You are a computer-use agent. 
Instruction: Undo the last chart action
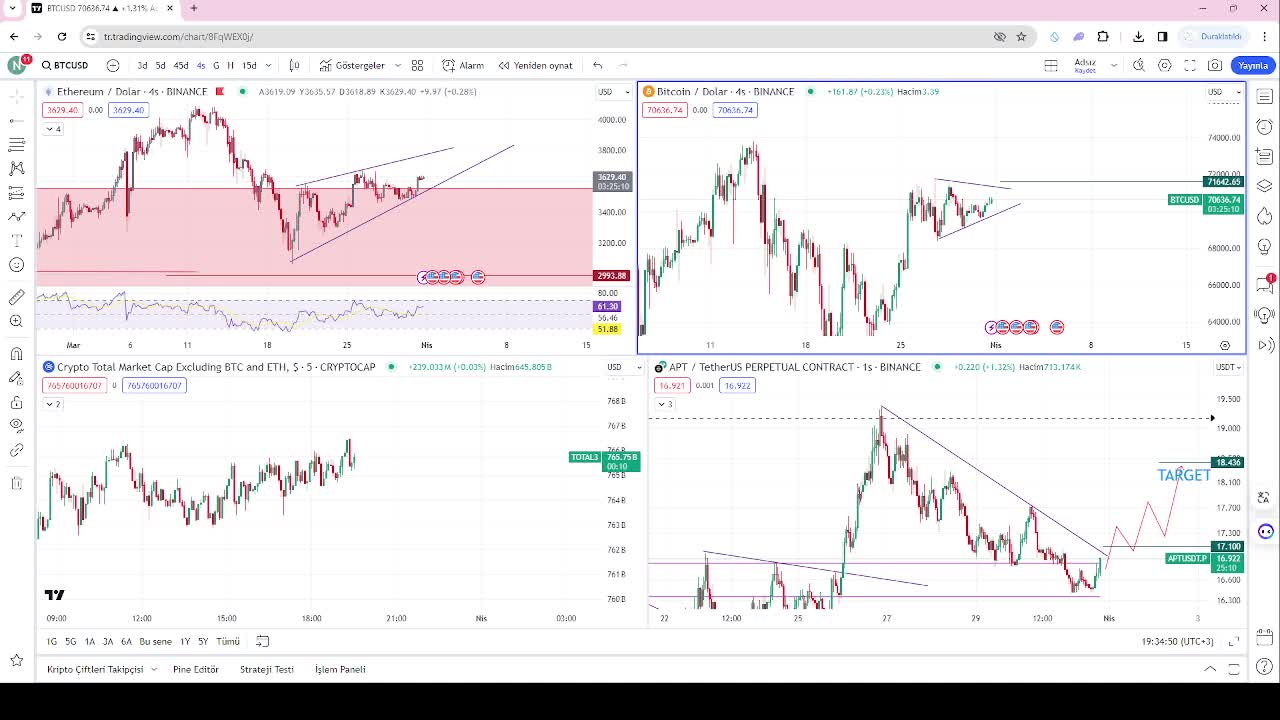tap(598, 65)
